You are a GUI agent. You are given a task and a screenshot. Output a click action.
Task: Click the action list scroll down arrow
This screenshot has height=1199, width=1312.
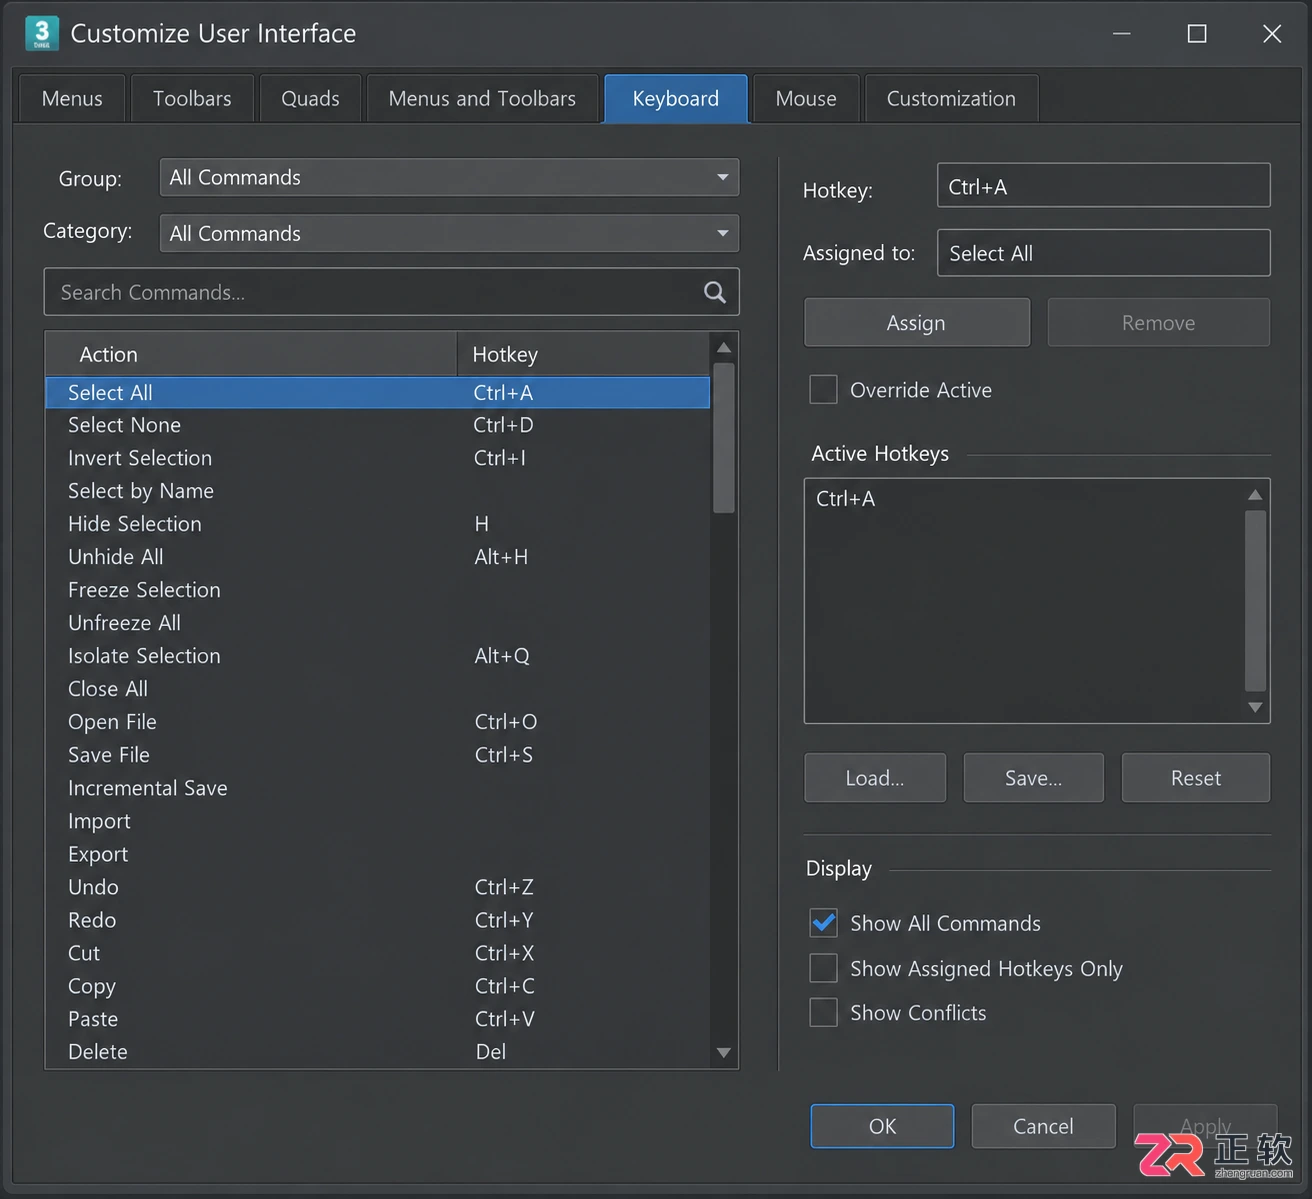click(724, 1053)
